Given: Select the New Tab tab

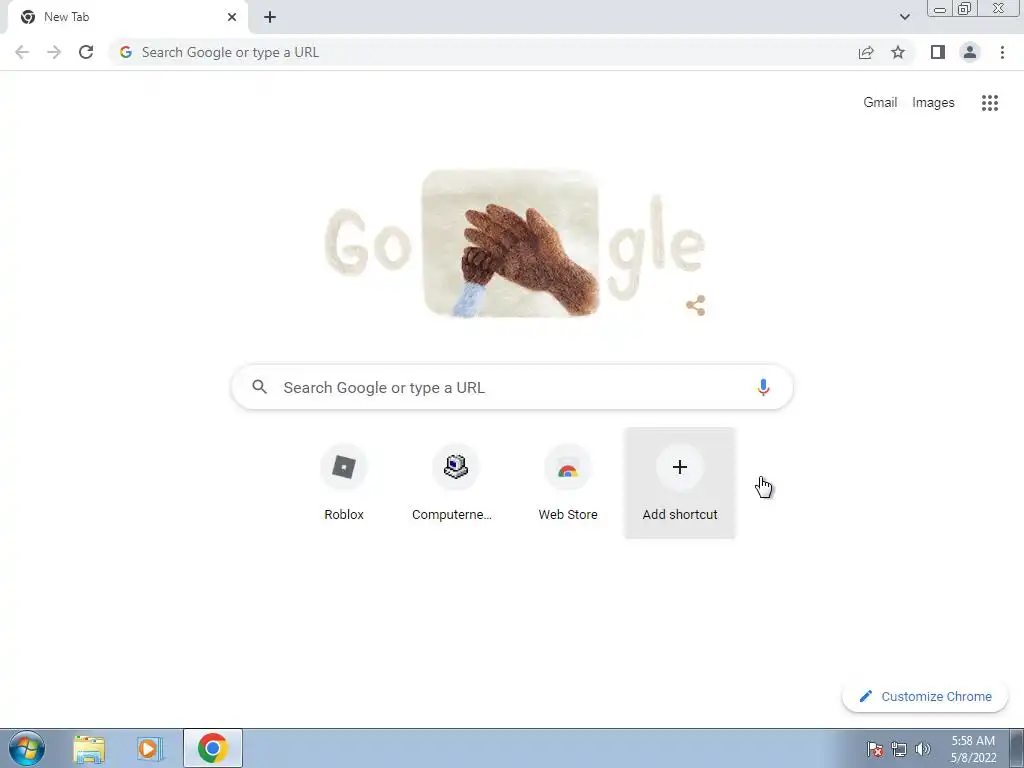Looking at the screenshot, I should click(x=127, y=18).
